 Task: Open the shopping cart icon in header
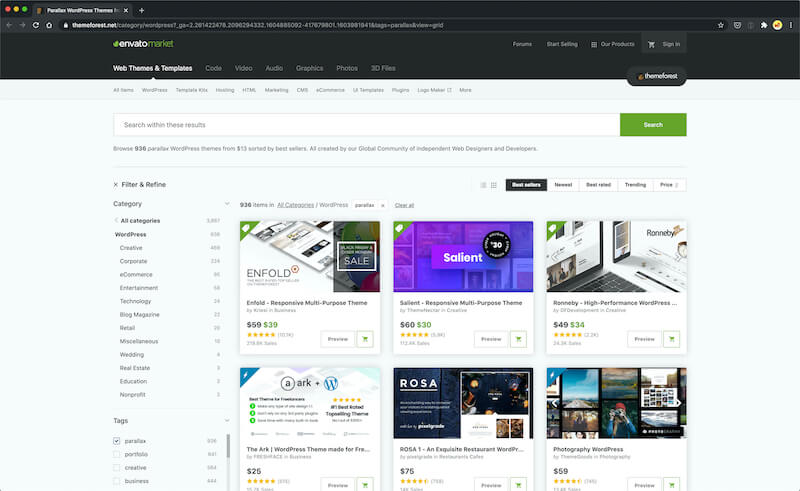(x=651, y=44)
